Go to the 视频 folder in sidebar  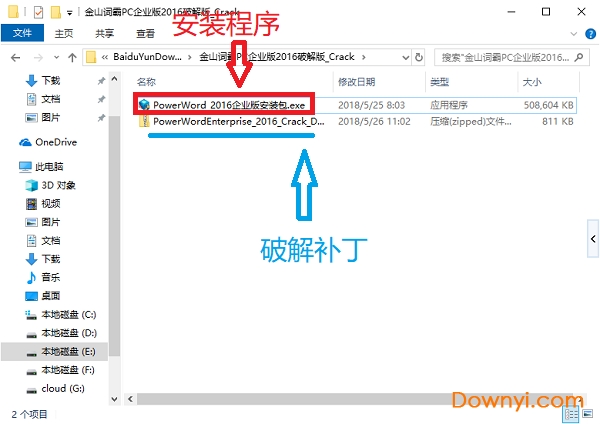pyautogui.click(x=50, y=203)
